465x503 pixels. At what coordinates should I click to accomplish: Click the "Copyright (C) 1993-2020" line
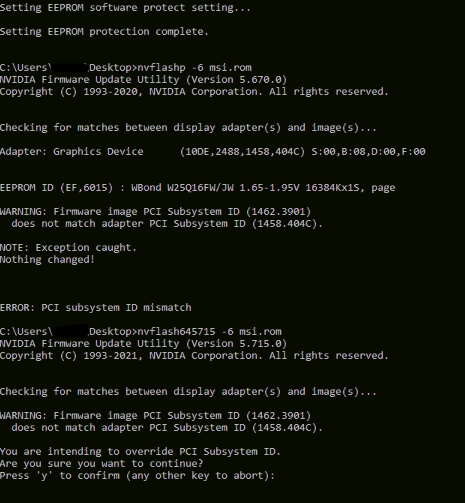point(194,92)
